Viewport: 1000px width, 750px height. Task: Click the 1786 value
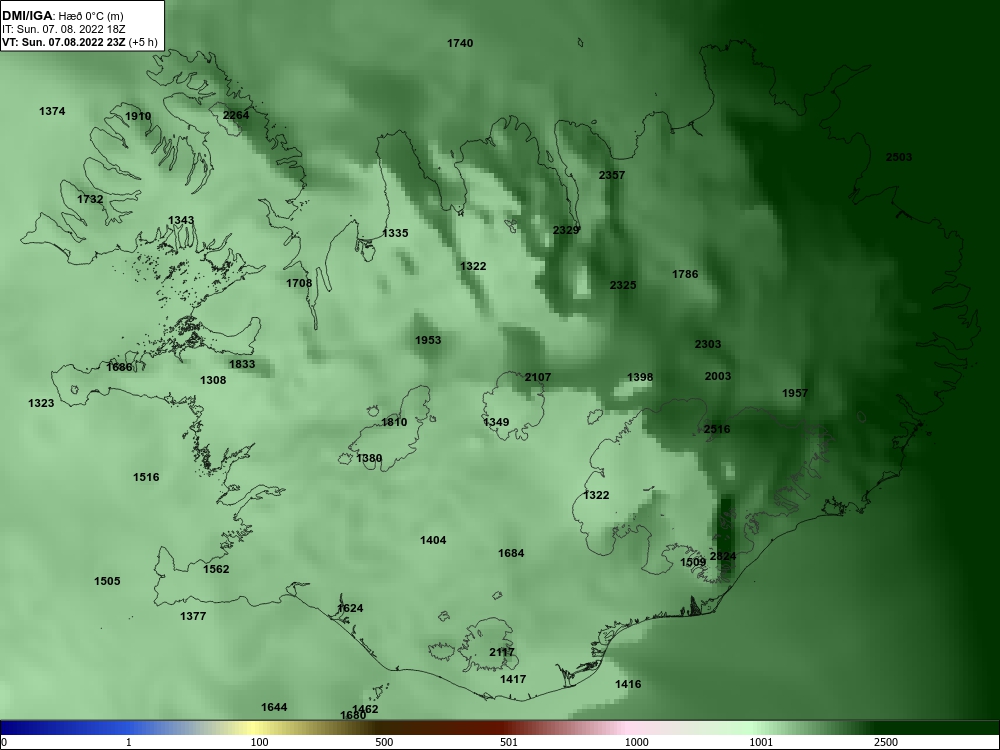click(x=685, y=274)
